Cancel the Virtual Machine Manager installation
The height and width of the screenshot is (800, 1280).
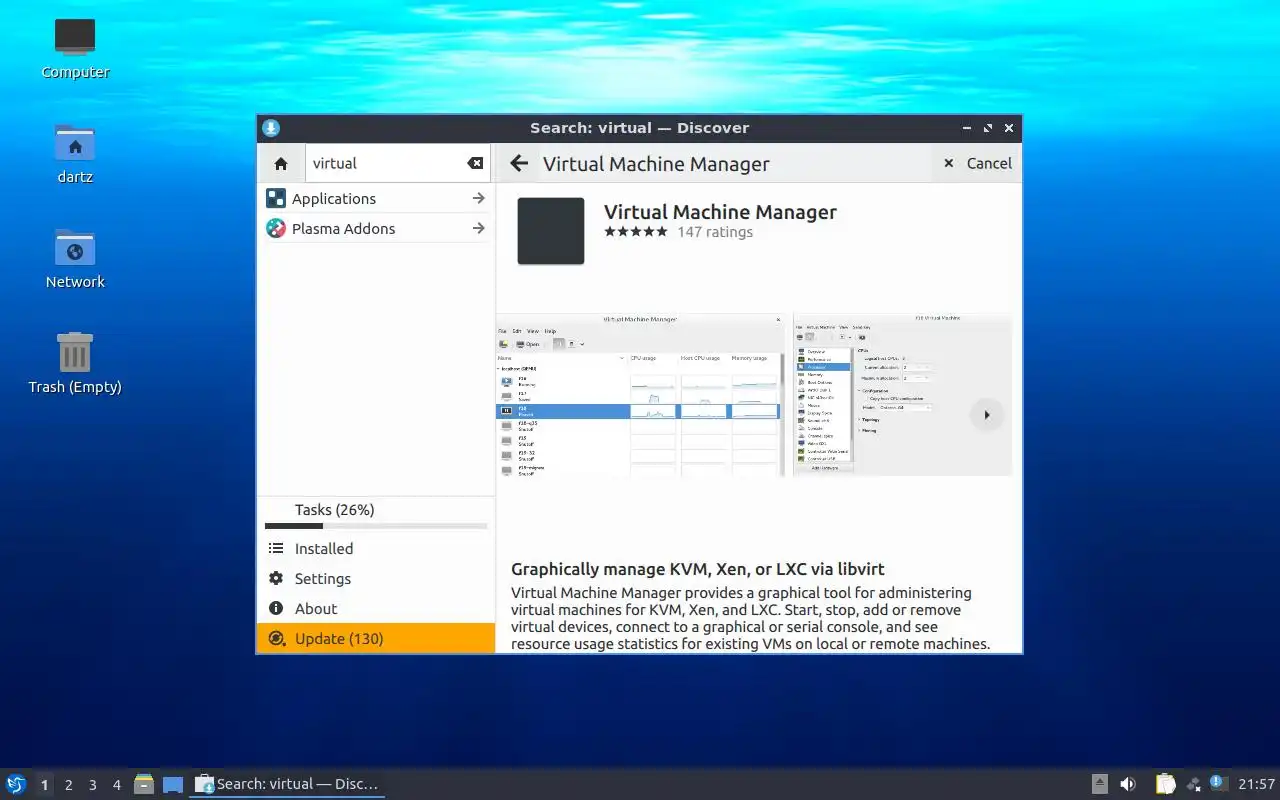[x=978, y=163]
